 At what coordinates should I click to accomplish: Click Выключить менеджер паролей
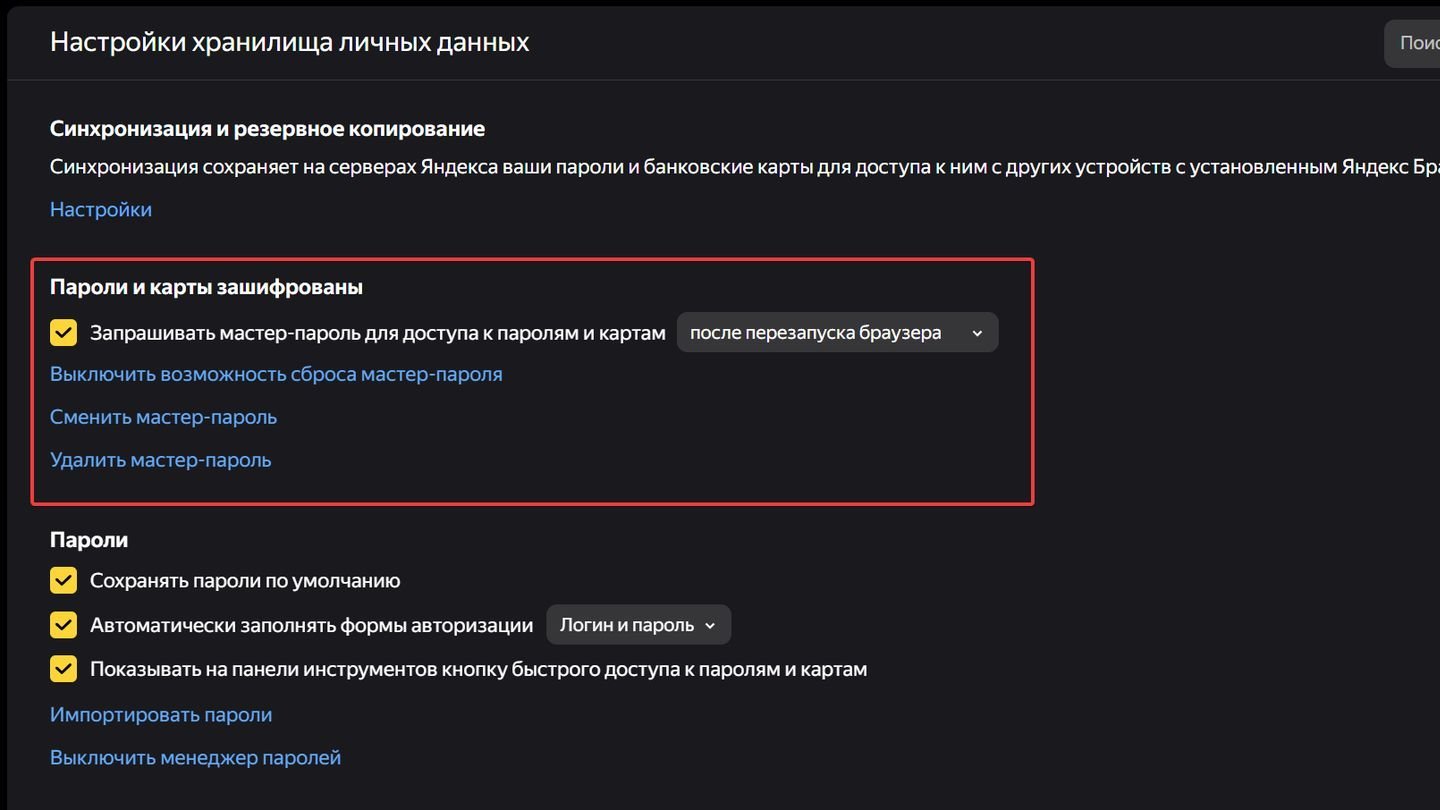tap(195, 757)
